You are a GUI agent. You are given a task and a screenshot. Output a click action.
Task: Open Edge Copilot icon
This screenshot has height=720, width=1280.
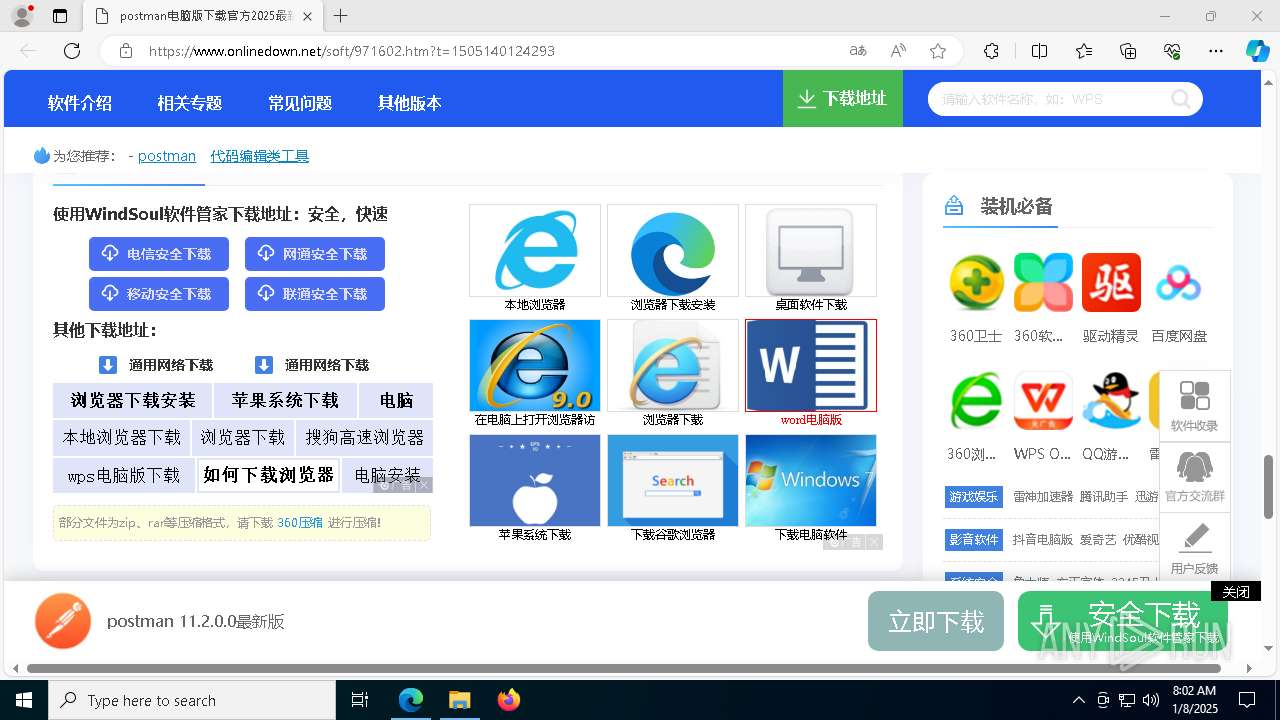coord(1257,51)
